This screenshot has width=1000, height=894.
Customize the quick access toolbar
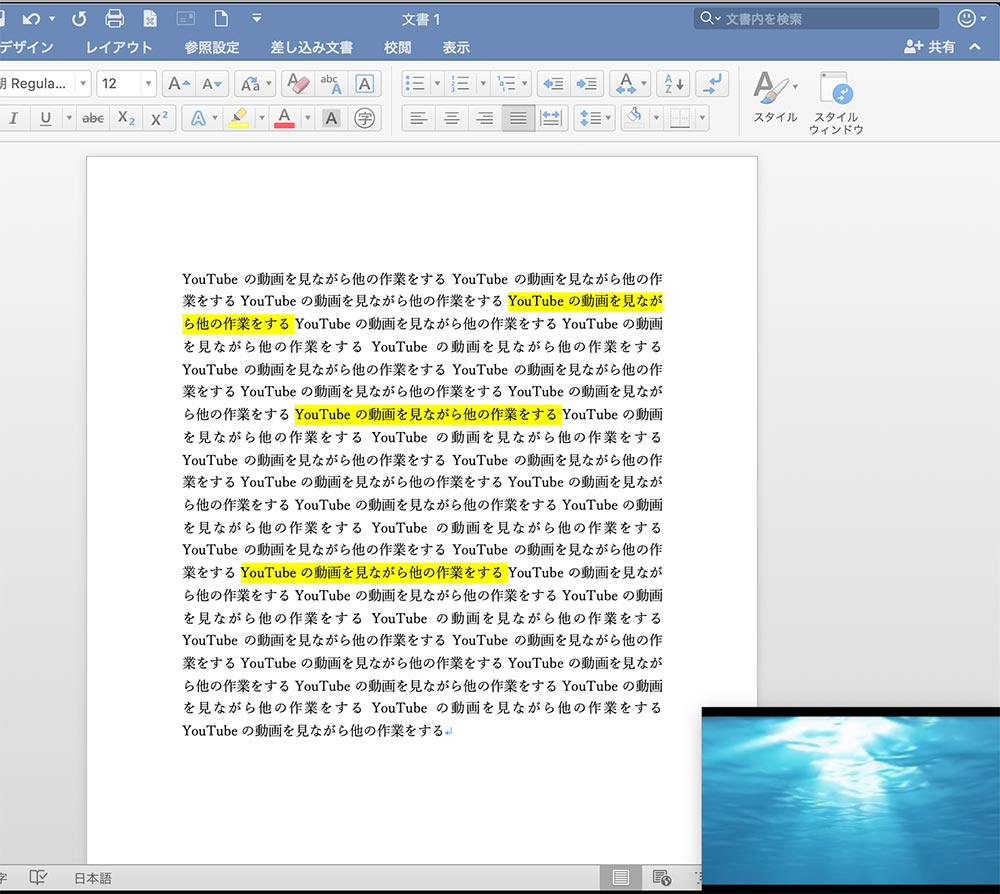point(256,18)
